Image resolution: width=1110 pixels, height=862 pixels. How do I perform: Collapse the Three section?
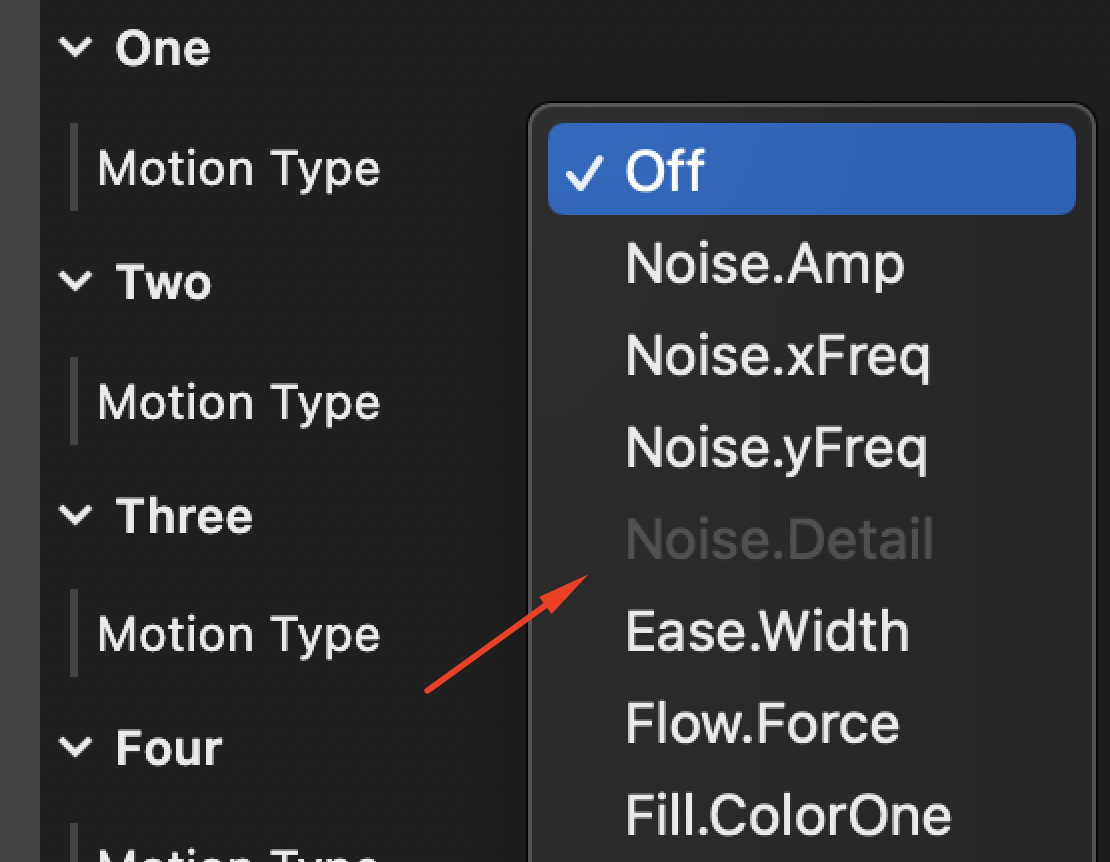point(77,516)
